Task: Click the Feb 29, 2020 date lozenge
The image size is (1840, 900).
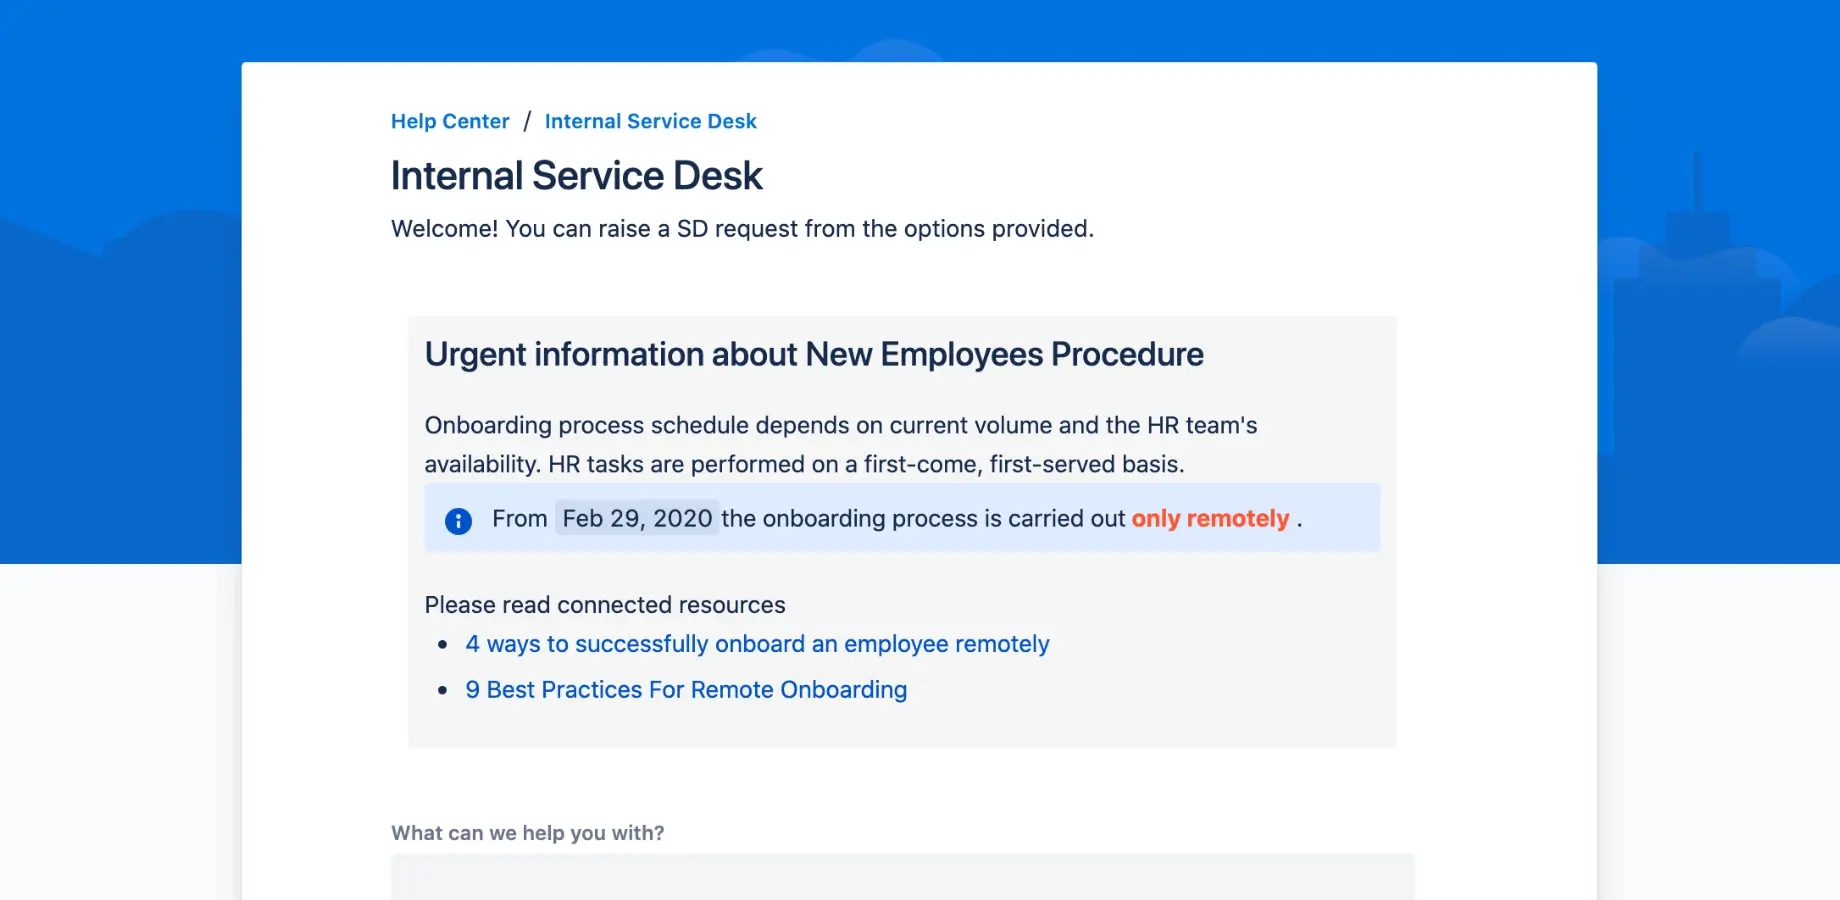Action: coord(637,518)
